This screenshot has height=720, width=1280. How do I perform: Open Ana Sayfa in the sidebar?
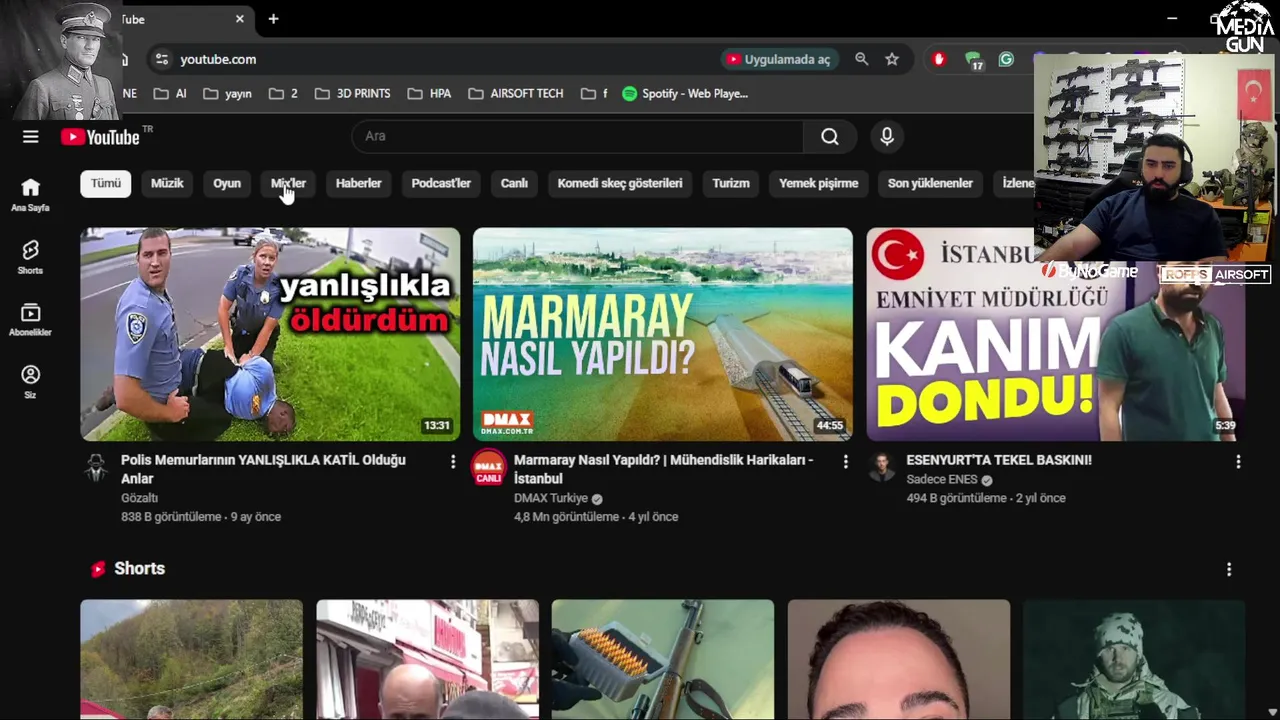point(30,195)
